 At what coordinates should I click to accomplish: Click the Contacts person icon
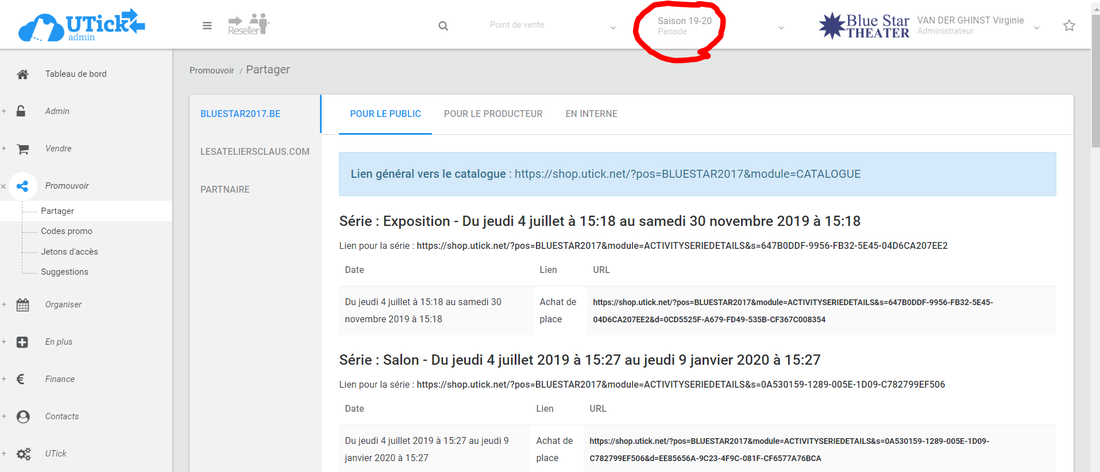tap(23, 416)
